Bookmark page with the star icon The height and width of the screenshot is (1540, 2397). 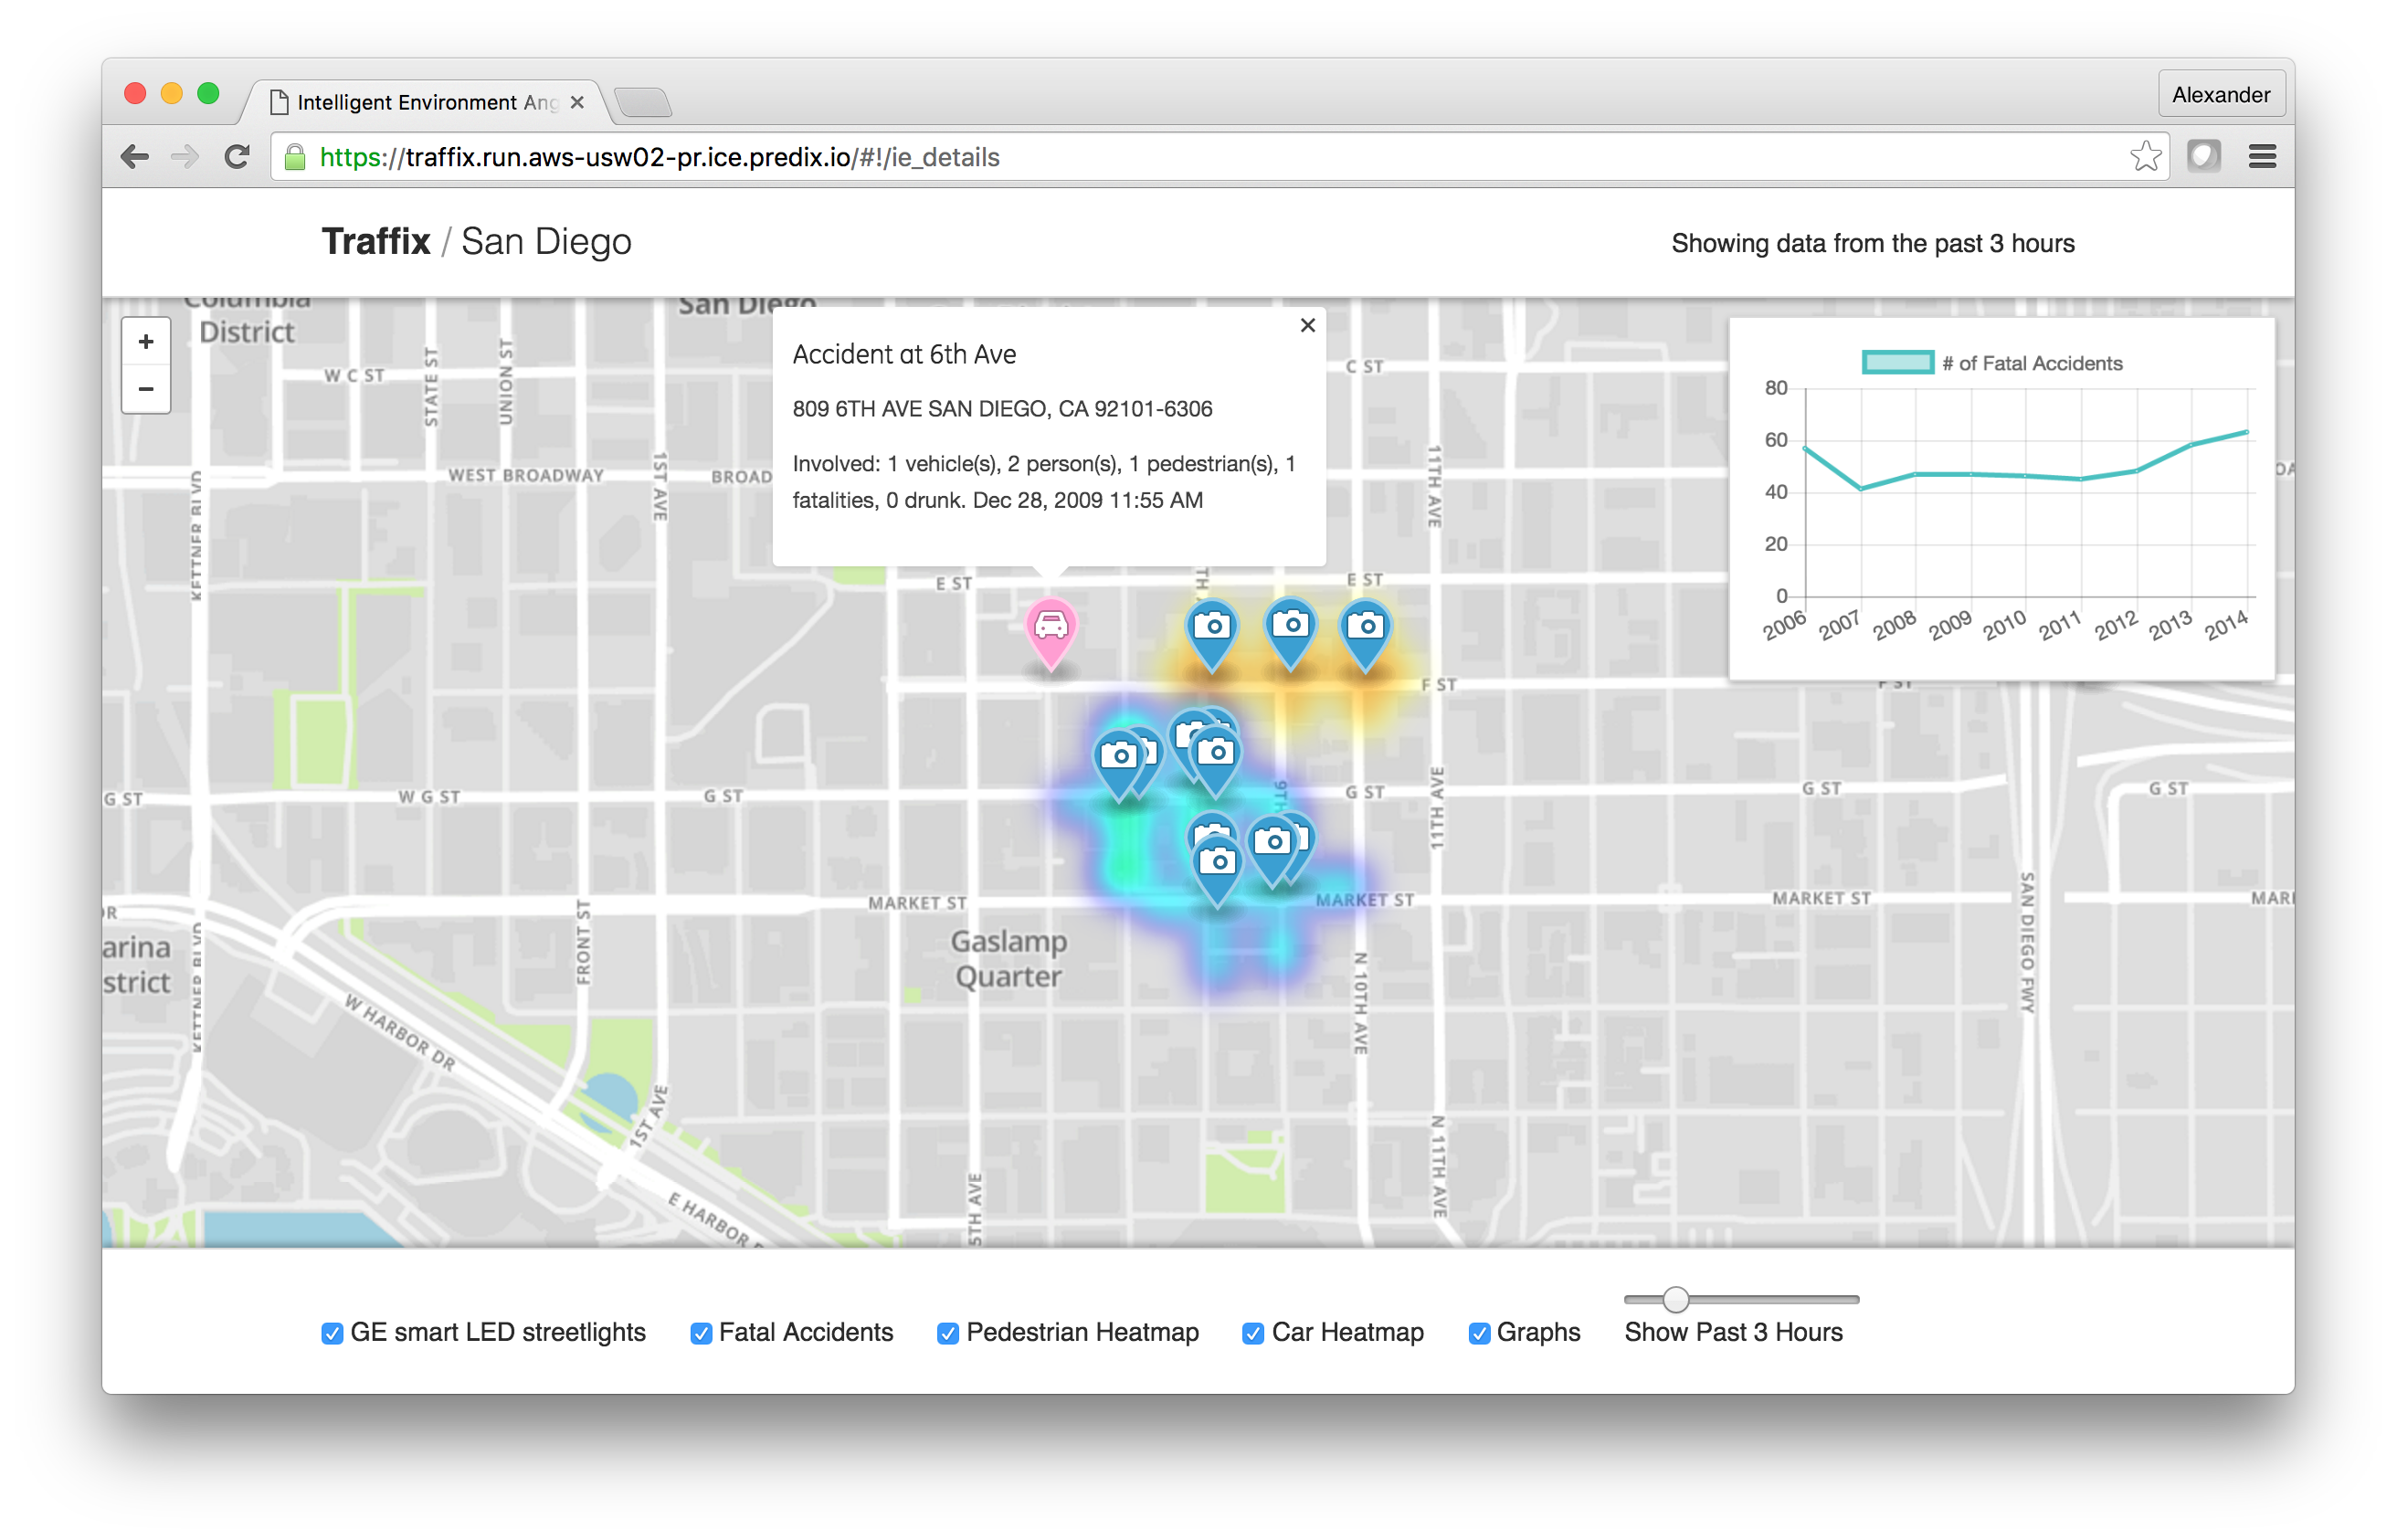(2145, 157)
